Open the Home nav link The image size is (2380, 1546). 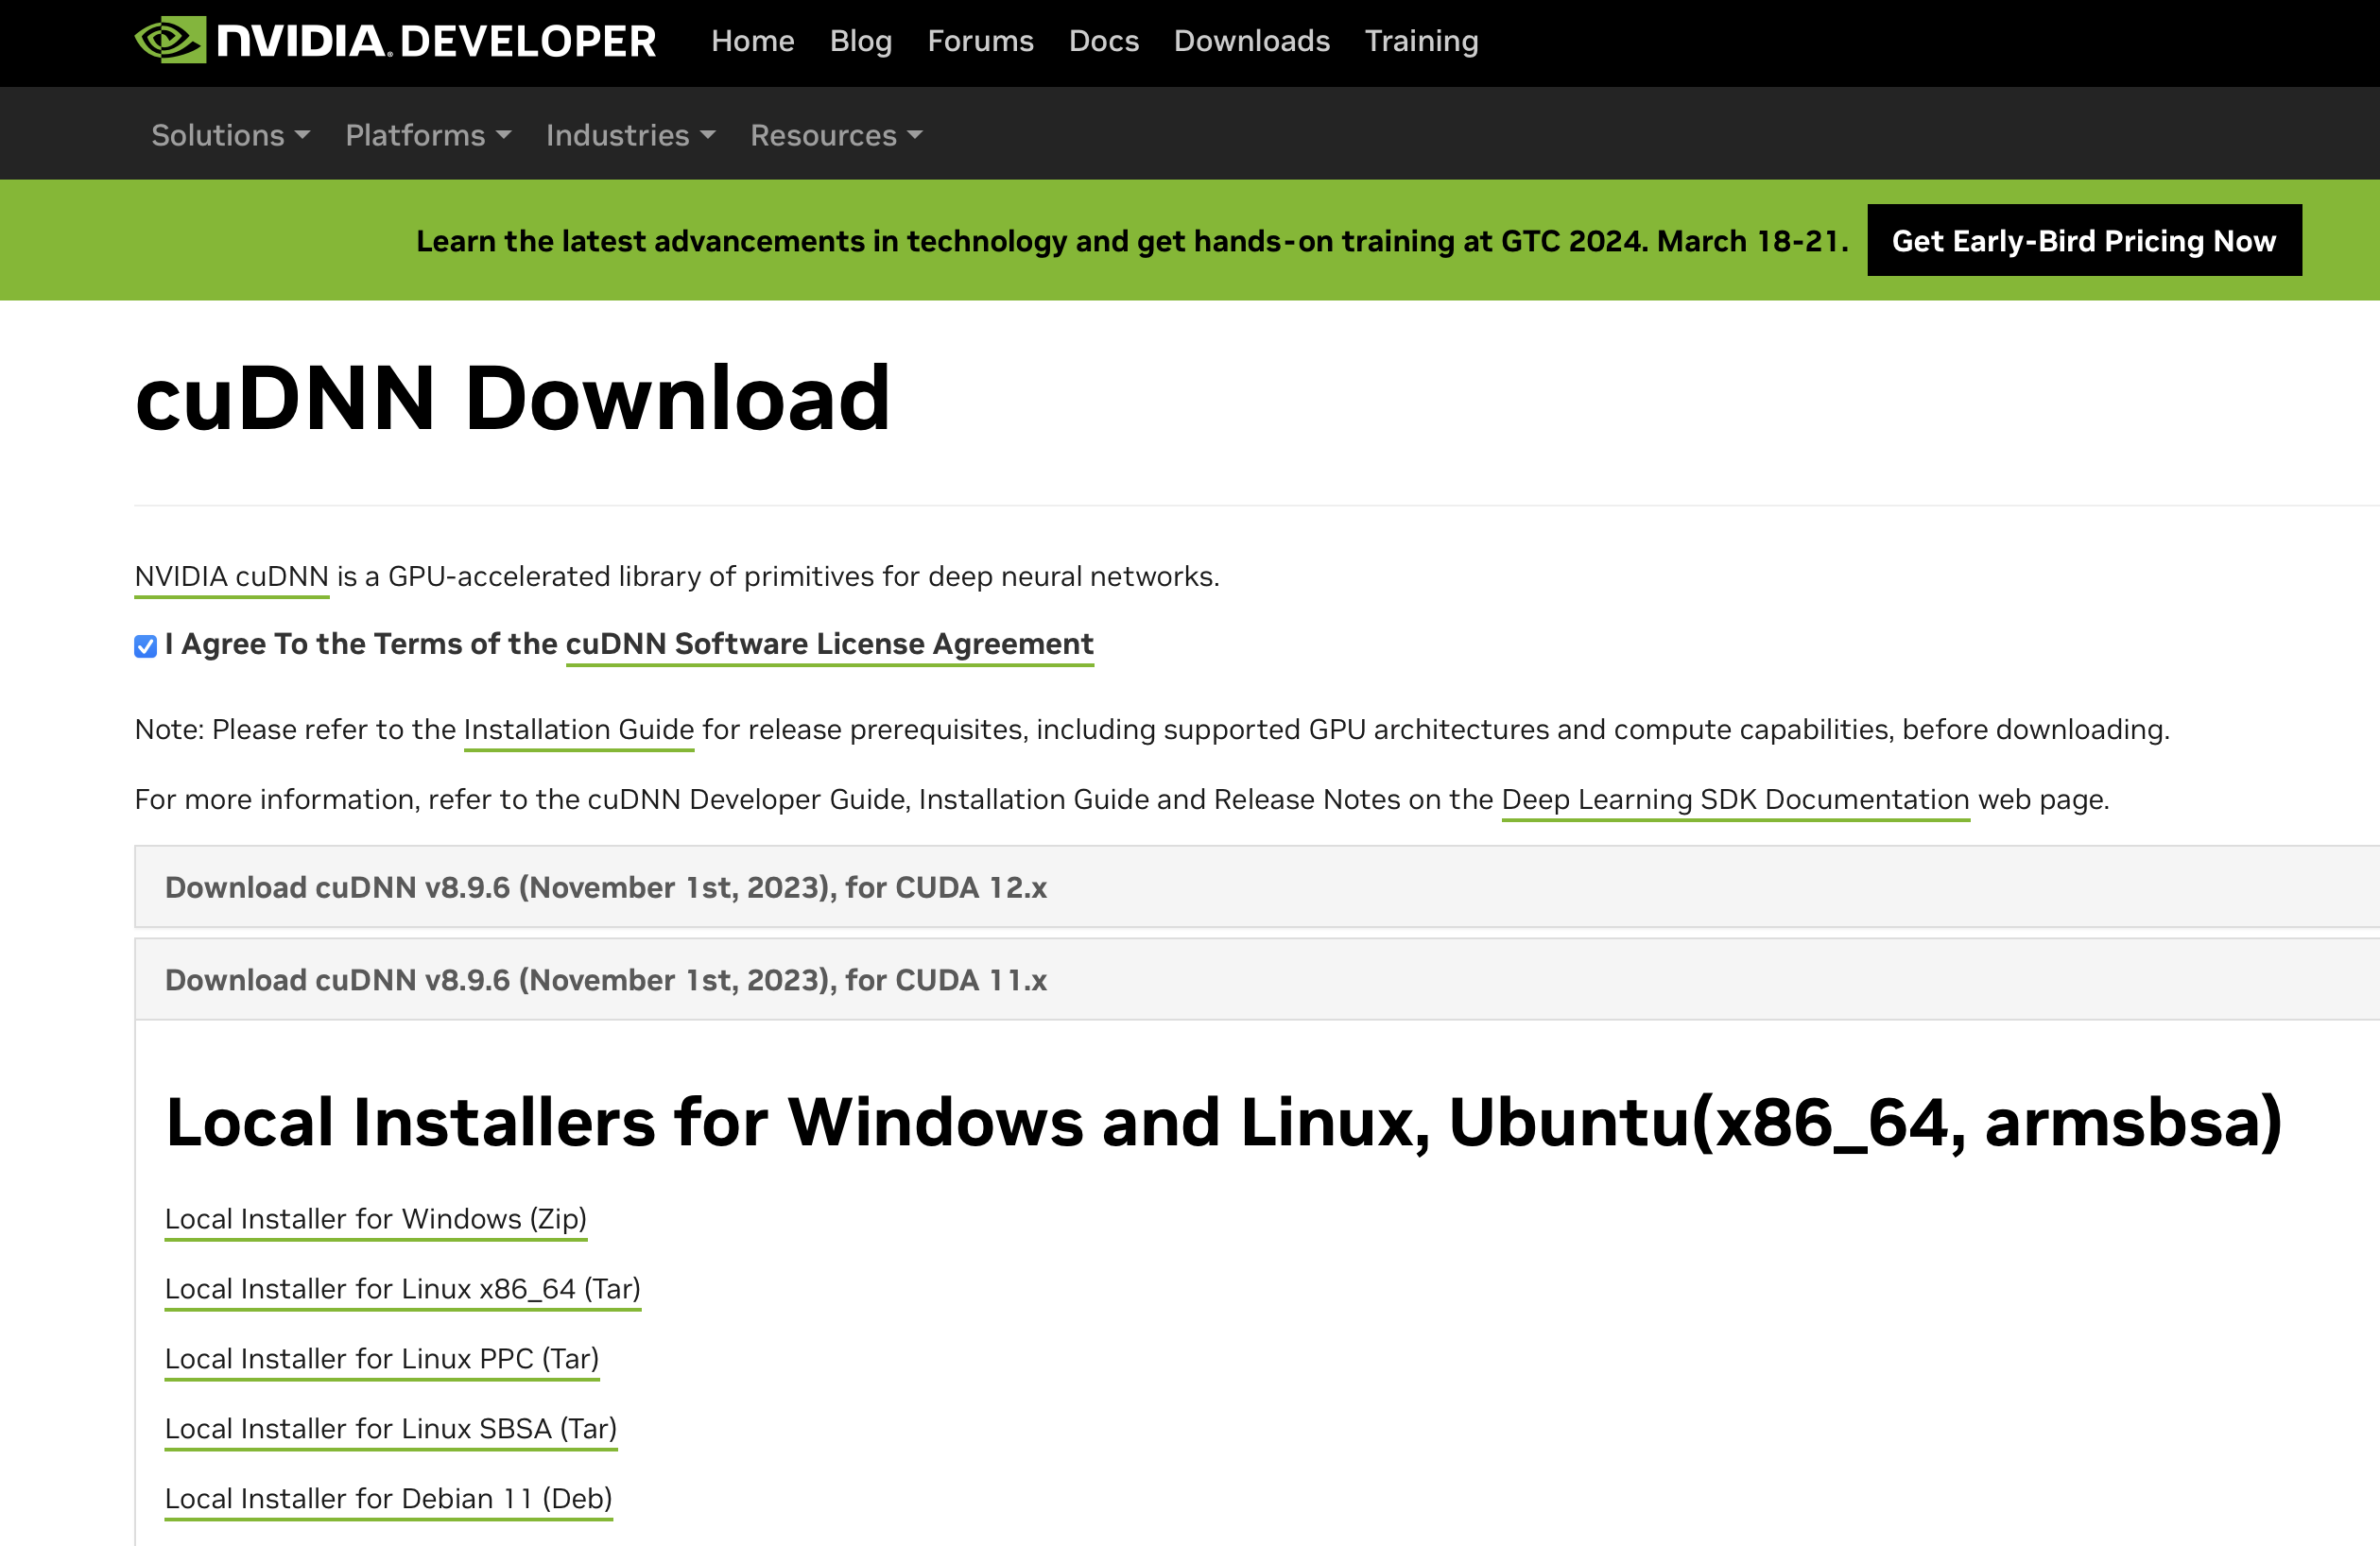click(752, 41)
